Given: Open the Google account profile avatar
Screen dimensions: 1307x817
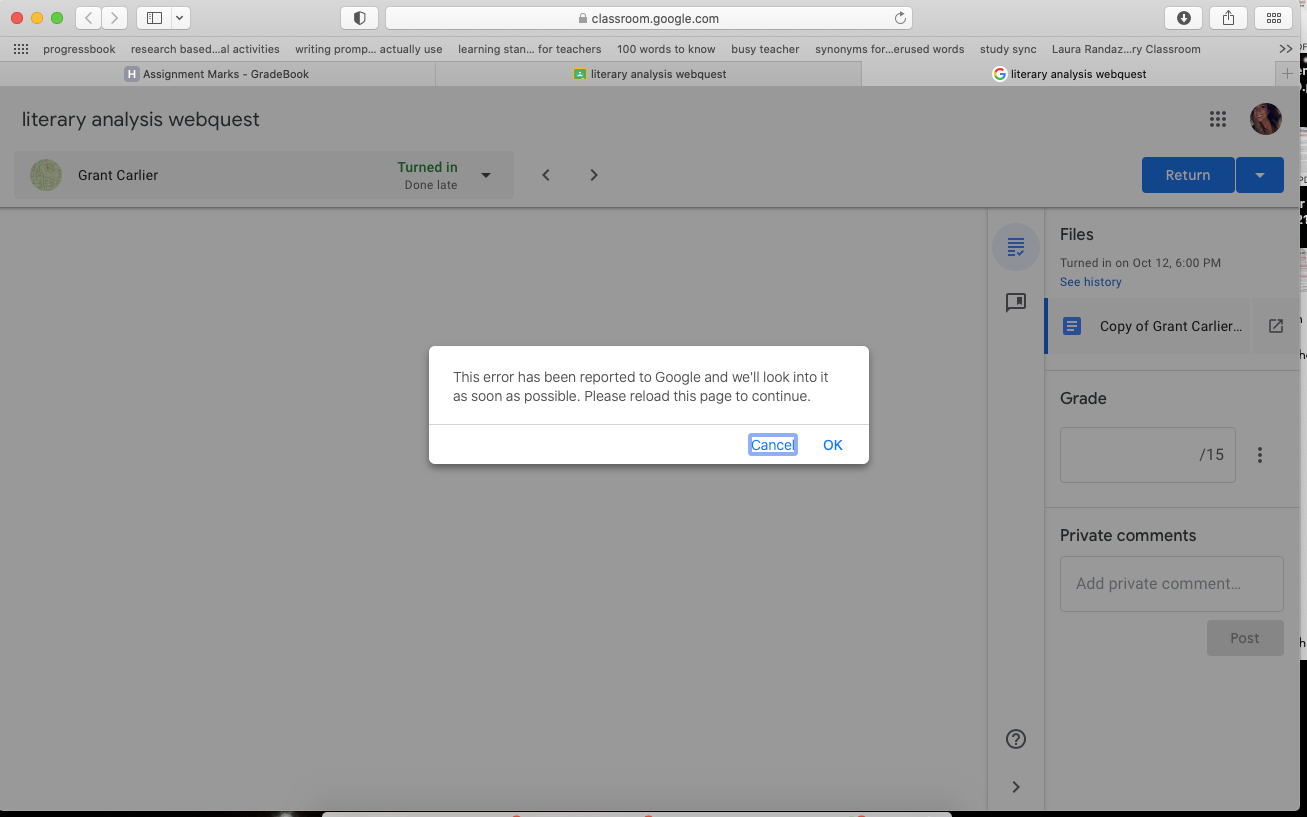Looking at the screenshot, I should pos(1266,119).
